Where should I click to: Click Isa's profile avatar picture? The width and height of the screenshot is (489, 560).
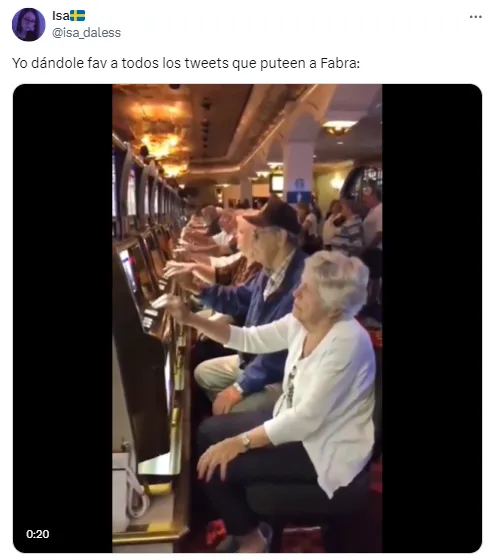29,25
